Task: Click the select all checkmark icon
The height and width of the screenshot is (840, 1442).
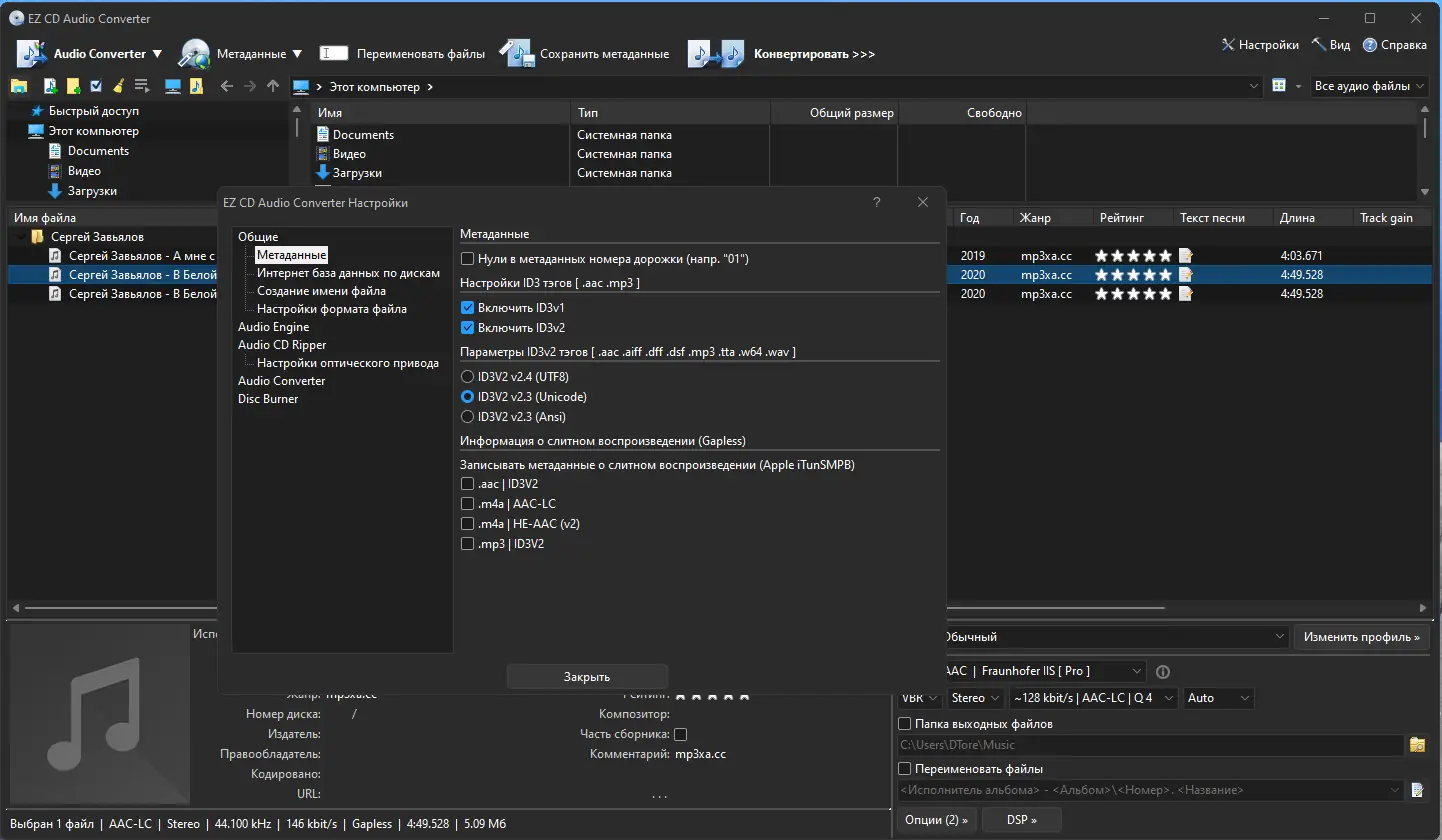Action: tap(96, 87)
